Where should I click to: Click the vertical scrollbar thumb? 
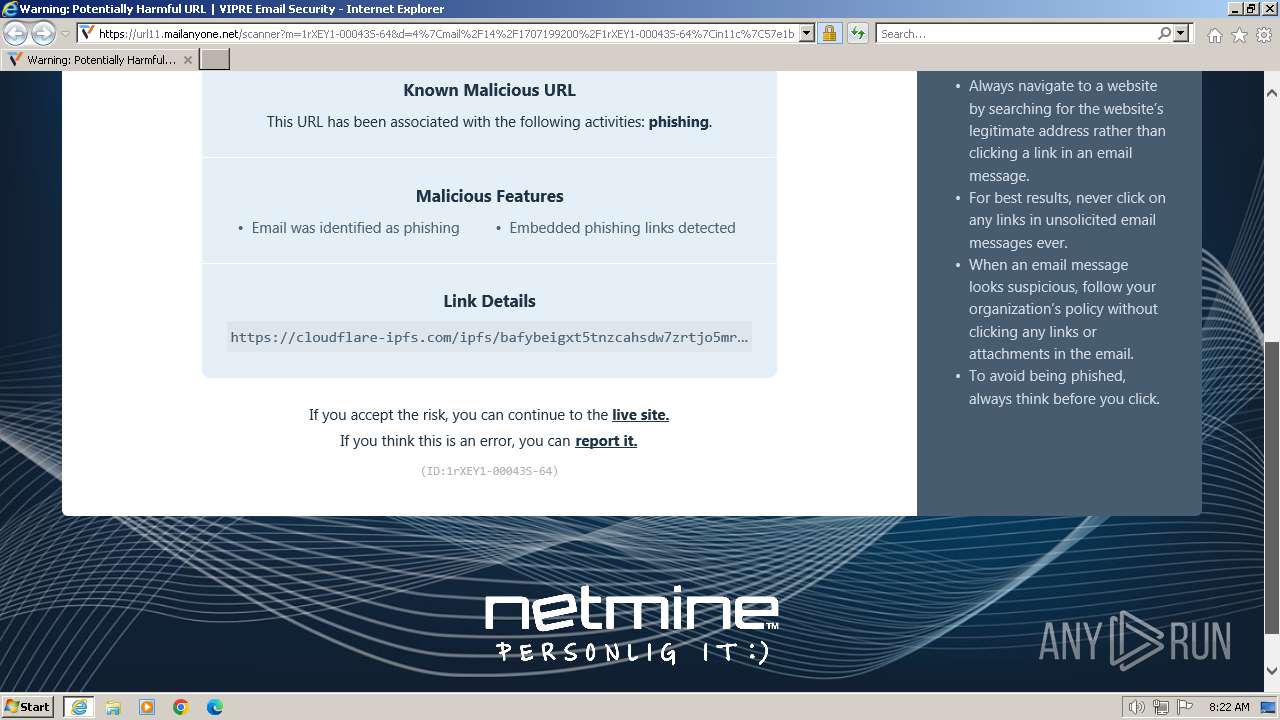click(x=1272, y=487)
